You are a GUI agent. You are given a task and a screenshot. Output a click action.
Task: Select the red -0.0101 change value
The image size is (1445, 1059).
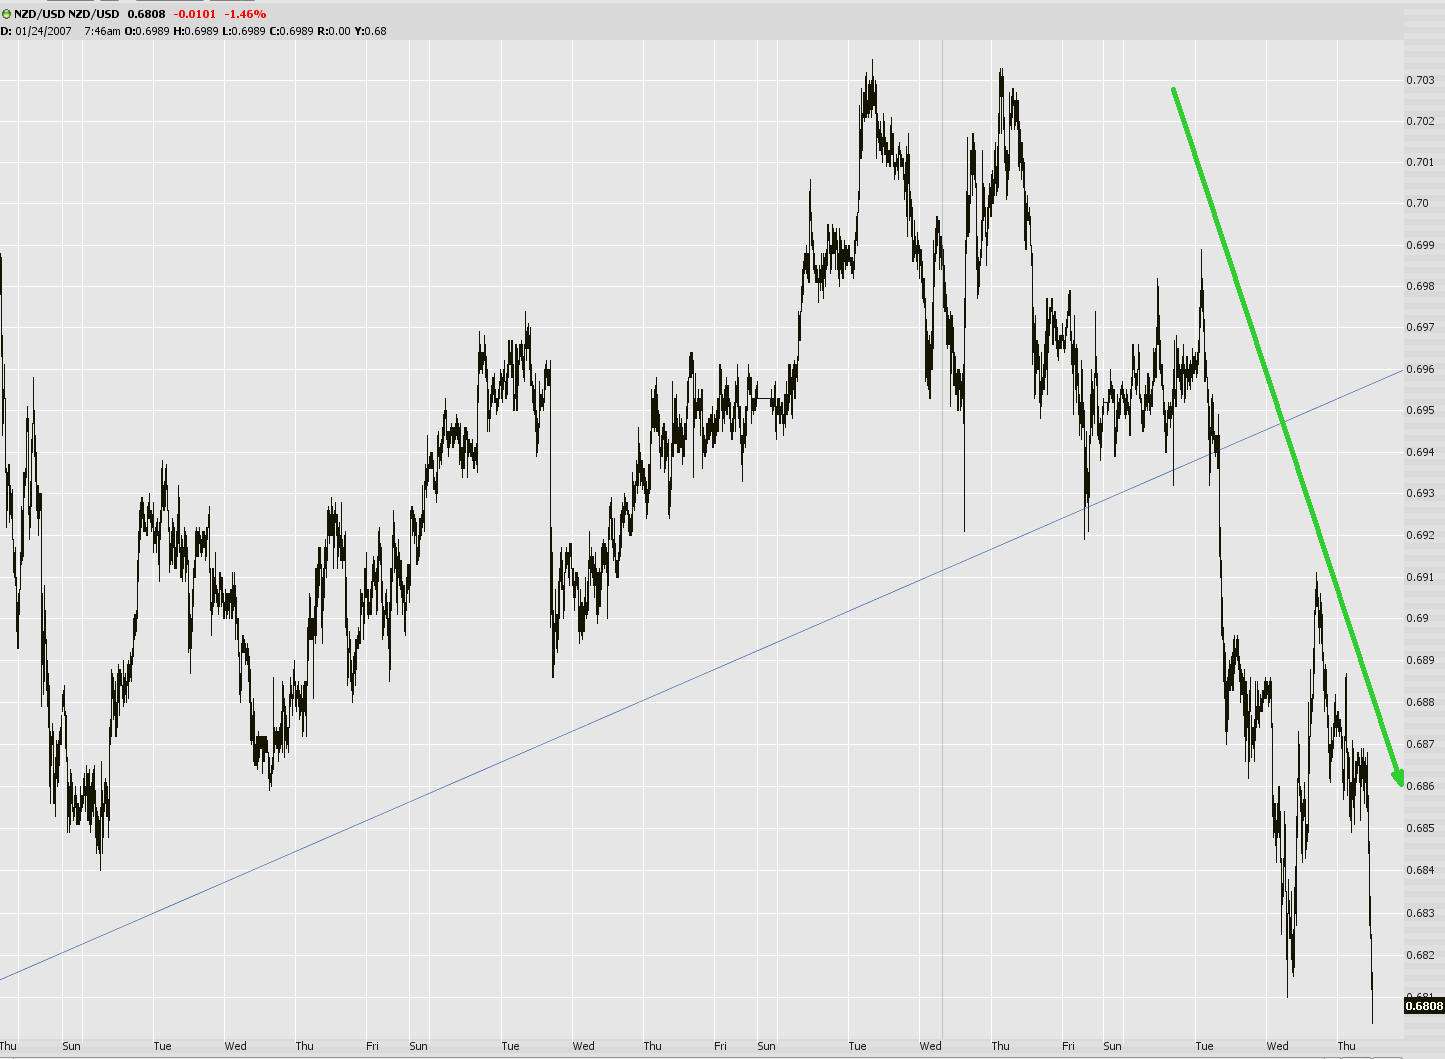tap(194, 14)
